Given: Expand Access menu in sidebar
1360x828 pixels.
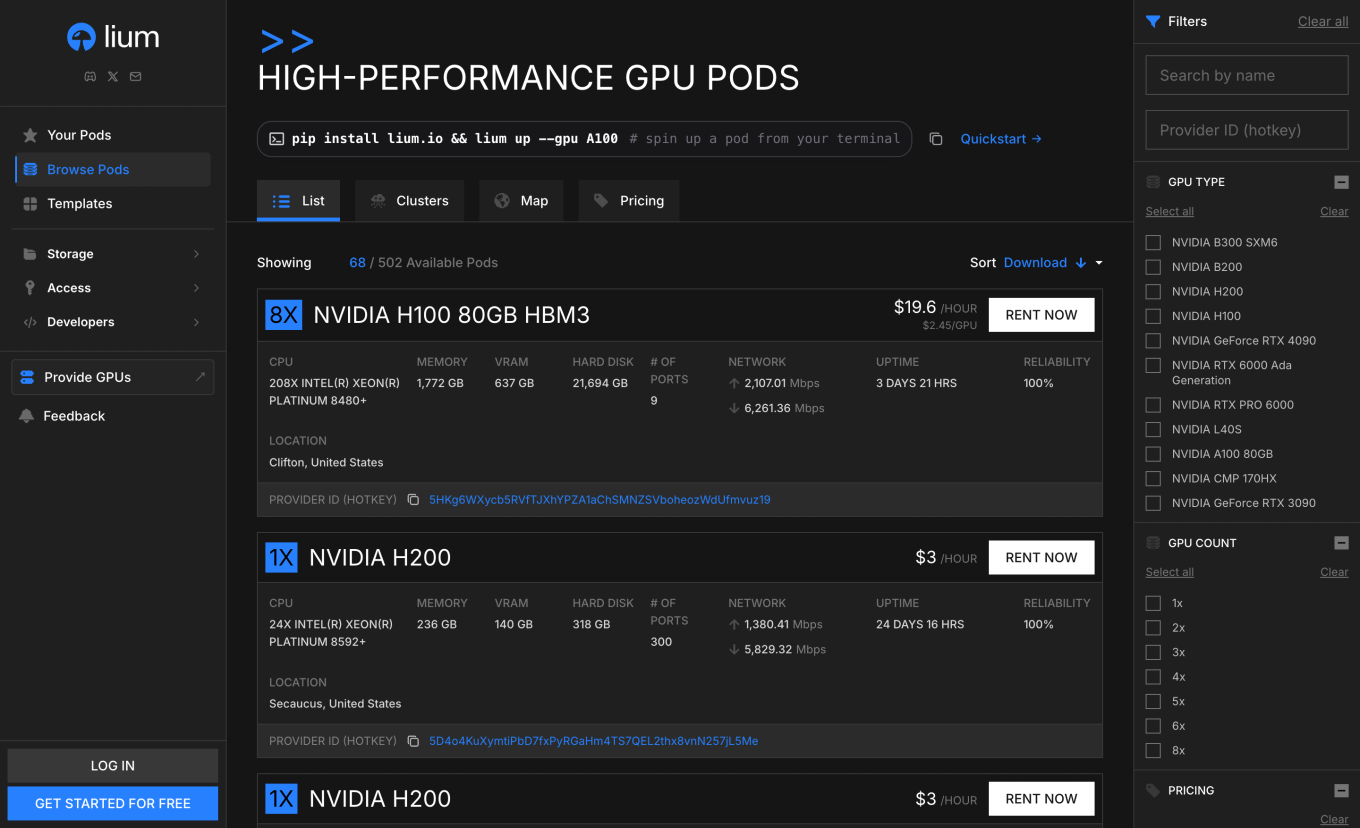Looking at the screenshot, I should (113, 288).
